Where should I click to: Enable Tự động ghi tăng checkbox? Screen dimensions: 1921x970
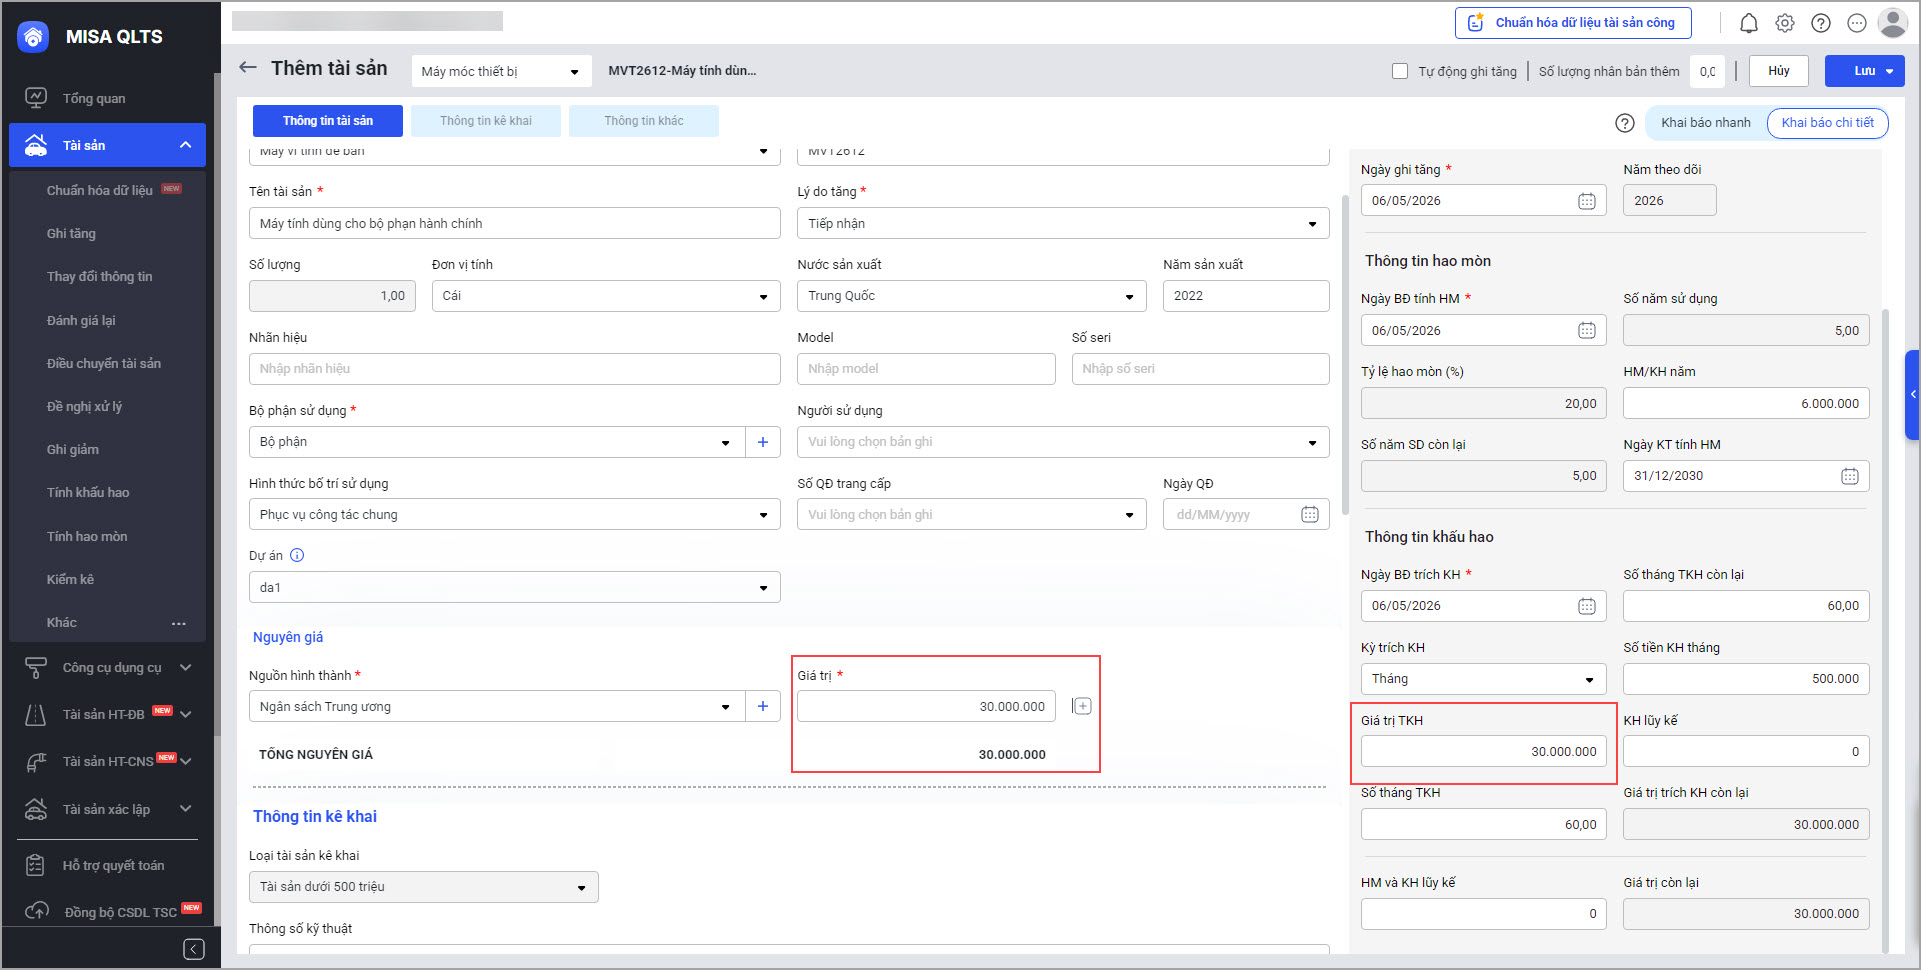[x=1400, y=71]
